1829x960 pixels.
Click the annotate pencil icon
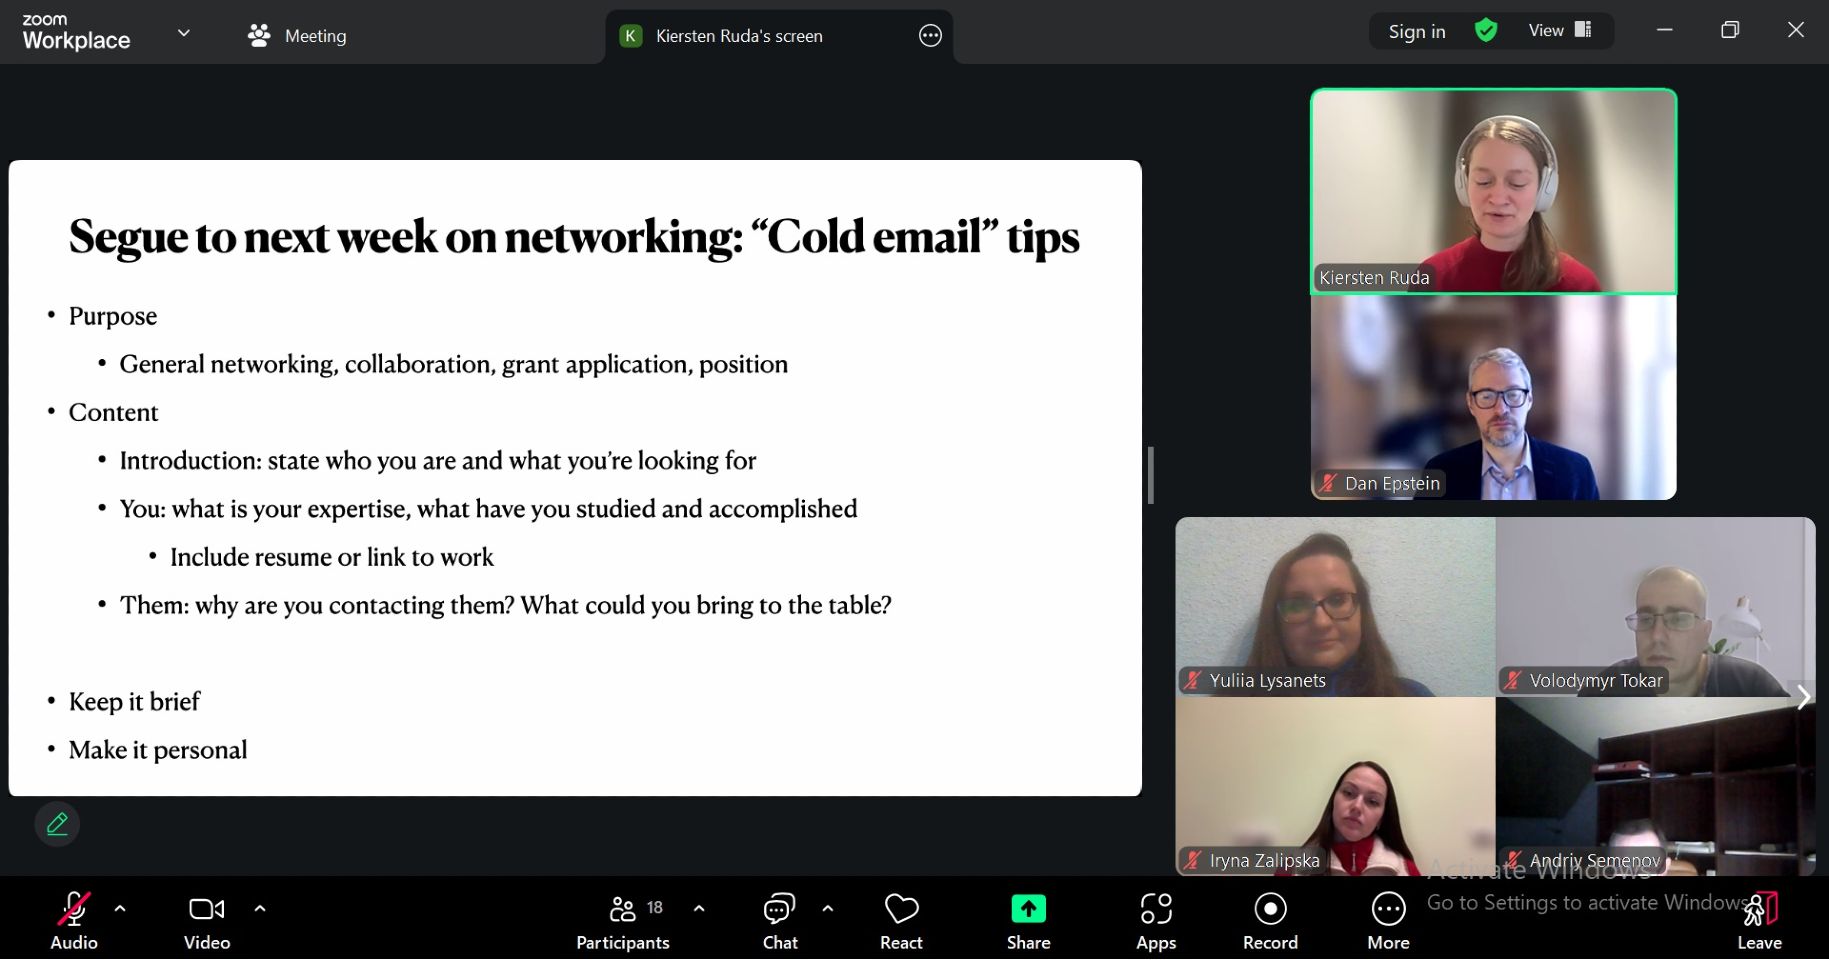coord(57,824)
